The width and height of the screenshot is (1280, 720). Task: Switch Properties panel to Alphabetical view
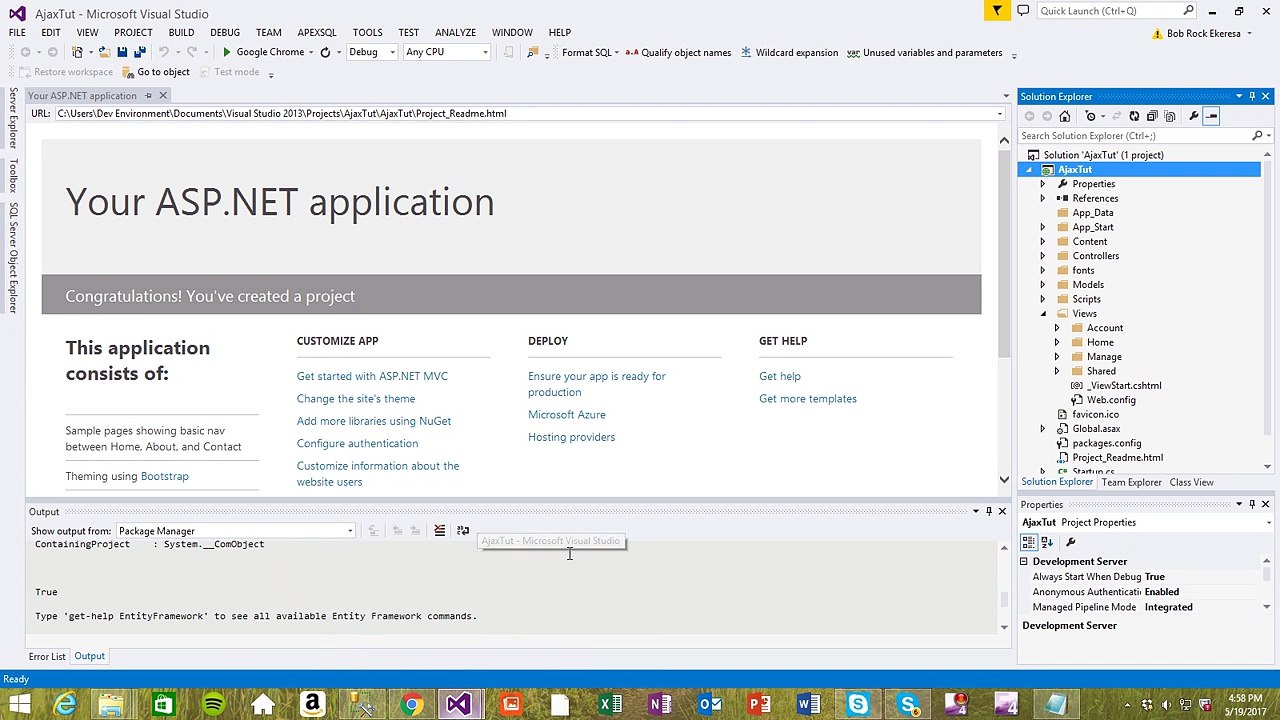pyautogui.click(x=1047, y=542)
